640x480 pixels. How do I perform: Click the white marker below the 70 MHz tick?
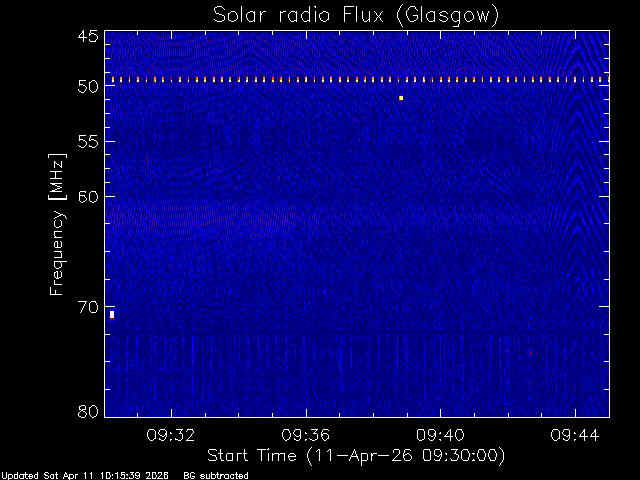pos(112,315)
